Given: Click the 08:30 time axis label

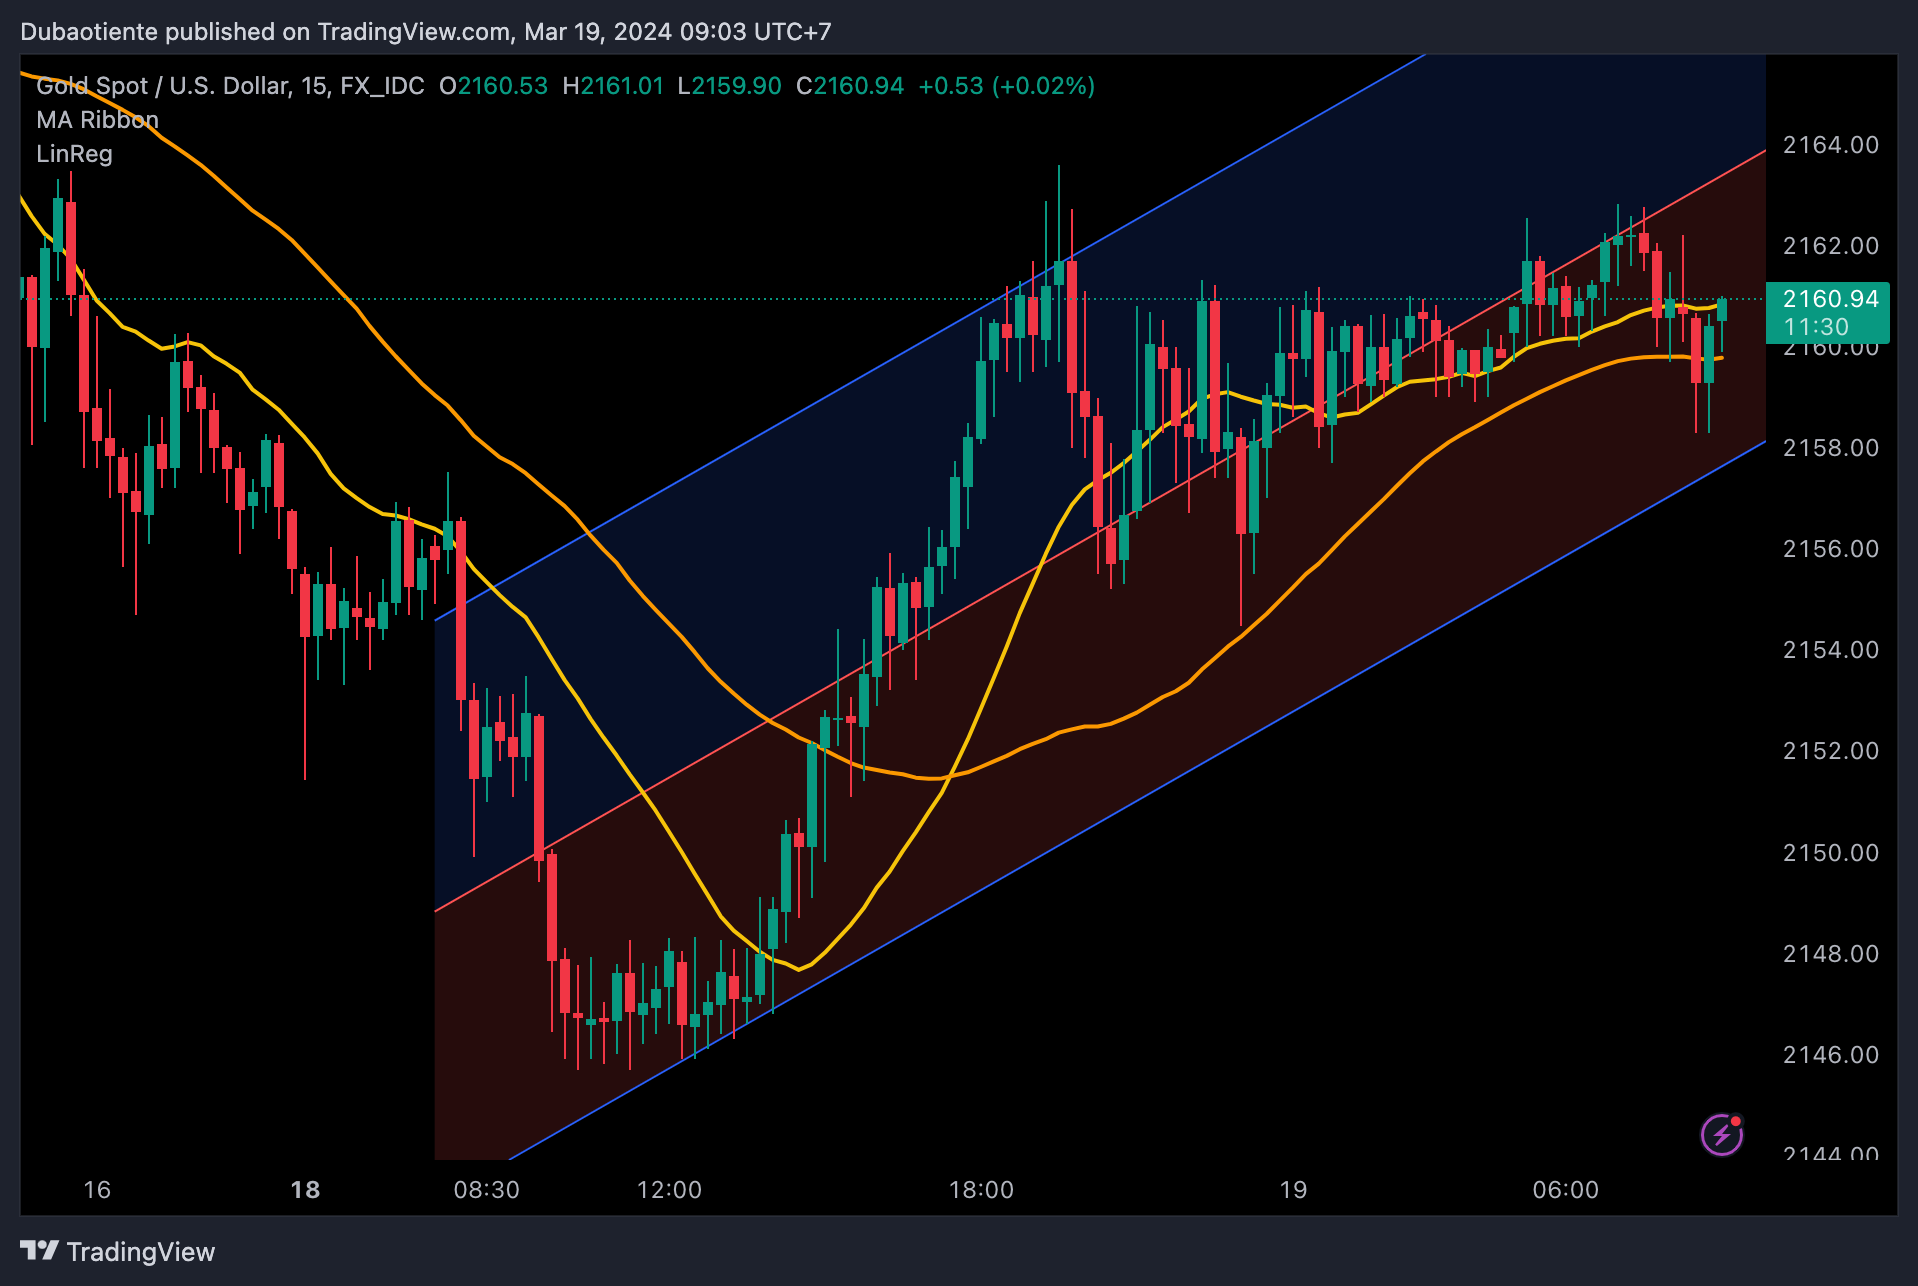Looking at the screenshot, I should coord(487,1190).
